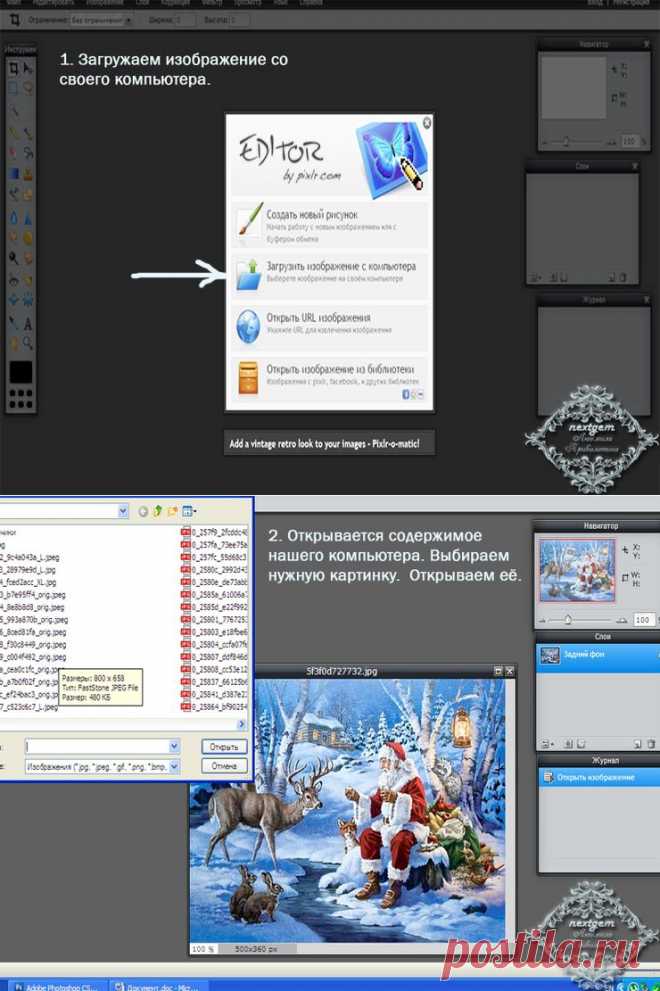Click new layer icon in lower Слои panel

(638, 745)
